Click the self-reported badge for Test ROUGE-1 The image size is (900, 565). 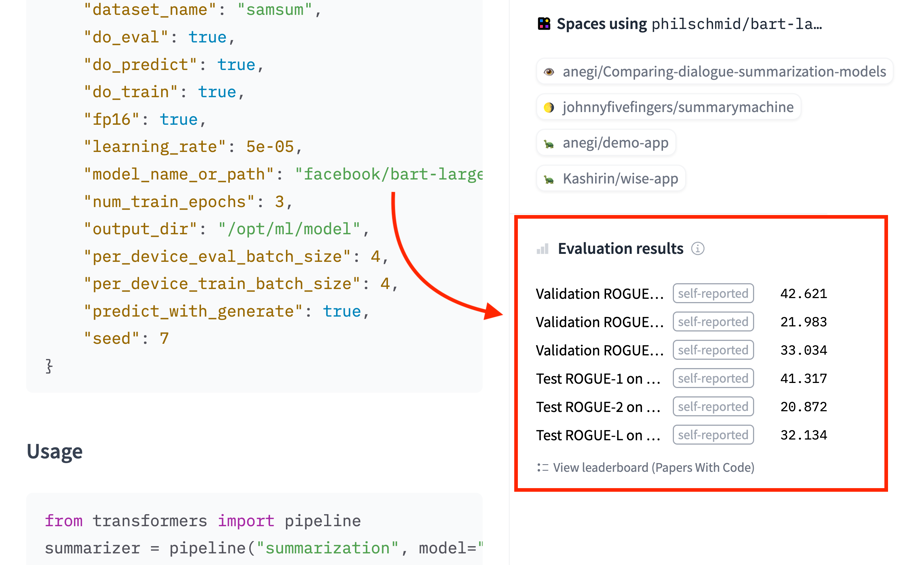(713, 379)
